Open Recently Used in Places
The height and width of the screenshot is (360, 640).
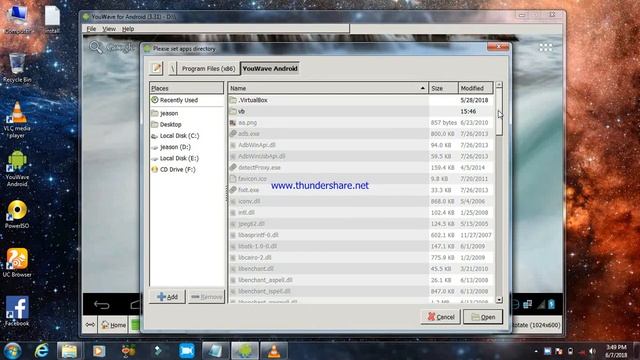click(x=187, y=100)
